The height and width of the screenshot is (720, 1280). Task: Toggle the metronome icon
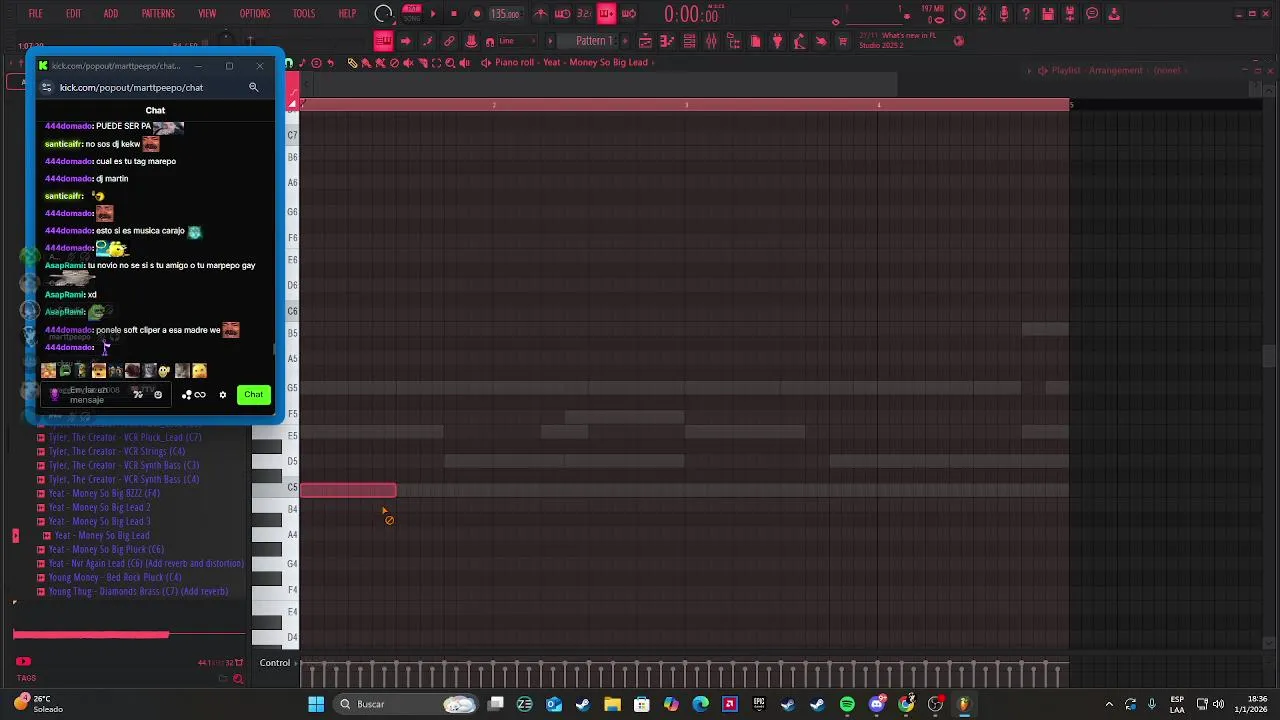[541, 14]
